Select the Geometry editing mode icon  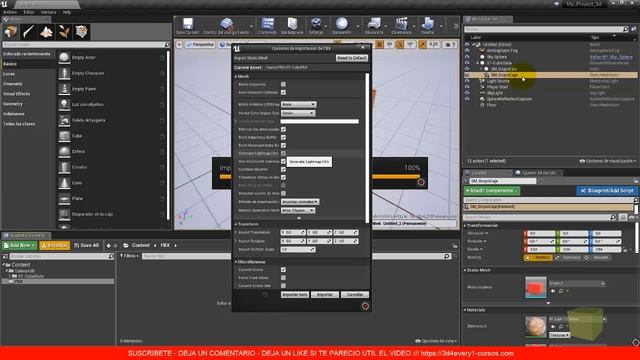pyautogui.click(x=82, y=31)
